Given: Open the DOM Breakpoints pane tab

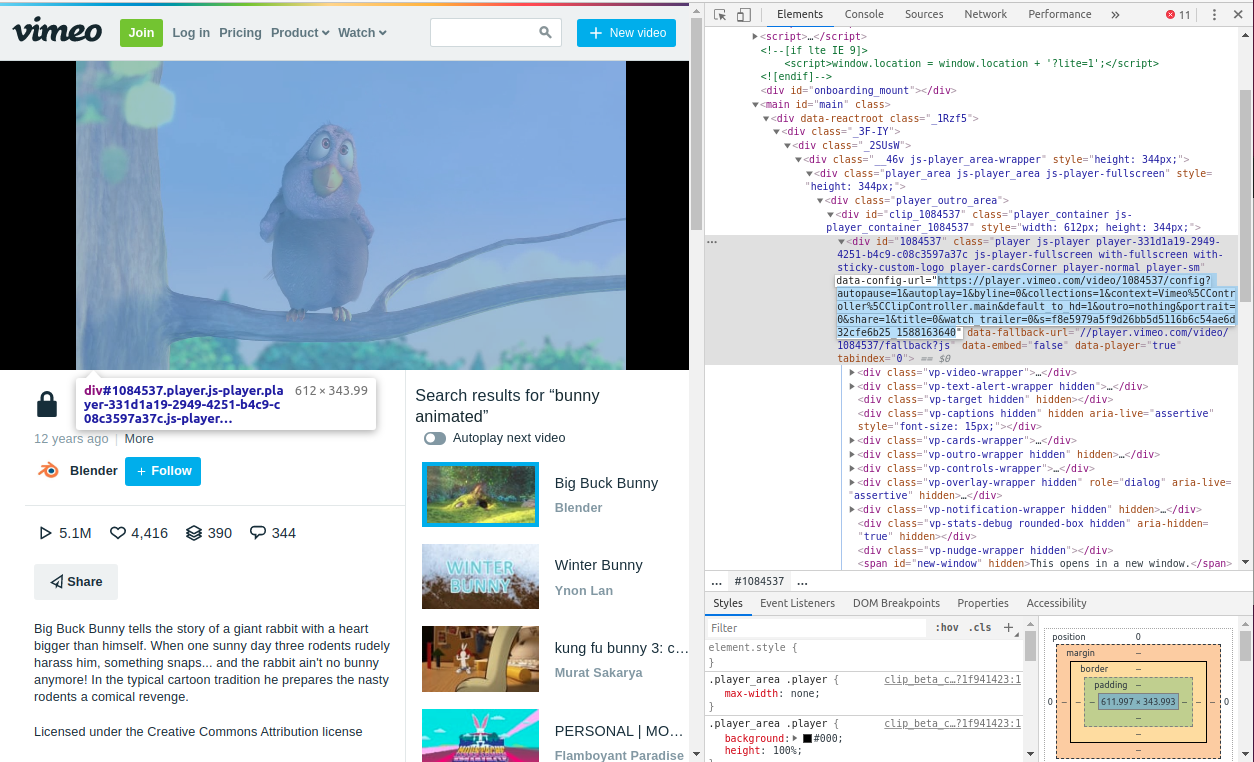Looking at the screenshot, I should 896,604.
